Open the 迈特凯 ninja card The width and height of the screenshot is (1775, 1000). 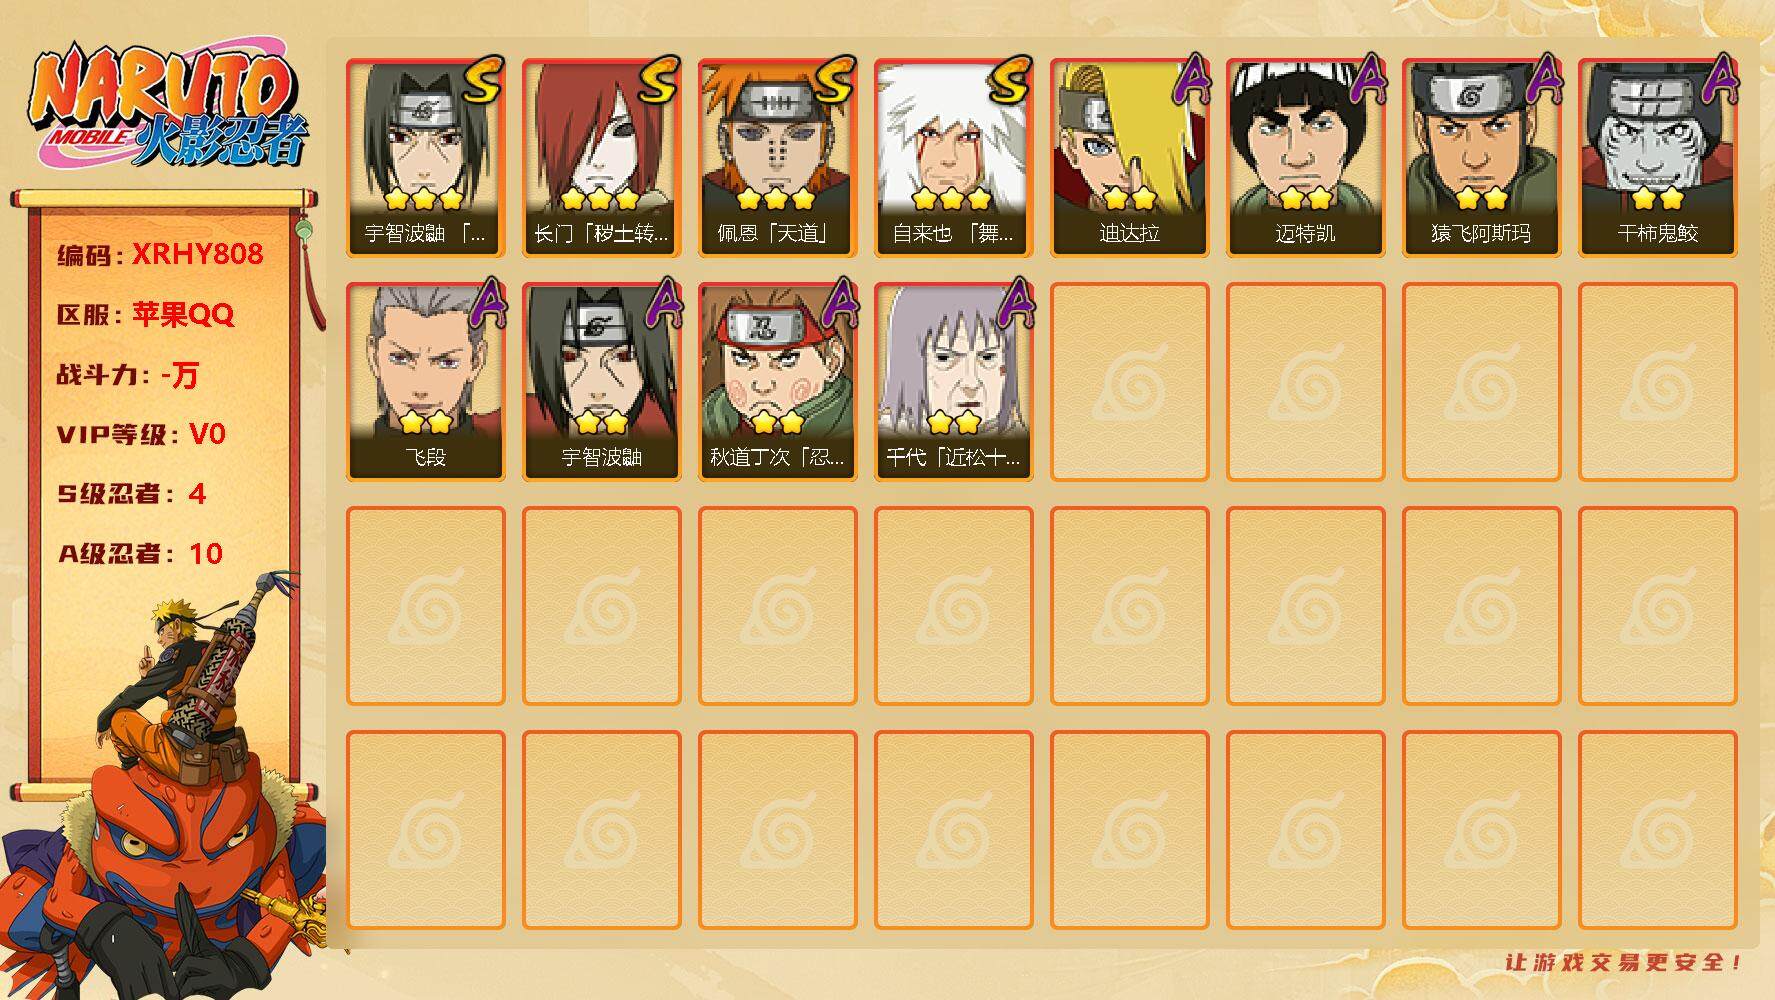pos(1305,158)
